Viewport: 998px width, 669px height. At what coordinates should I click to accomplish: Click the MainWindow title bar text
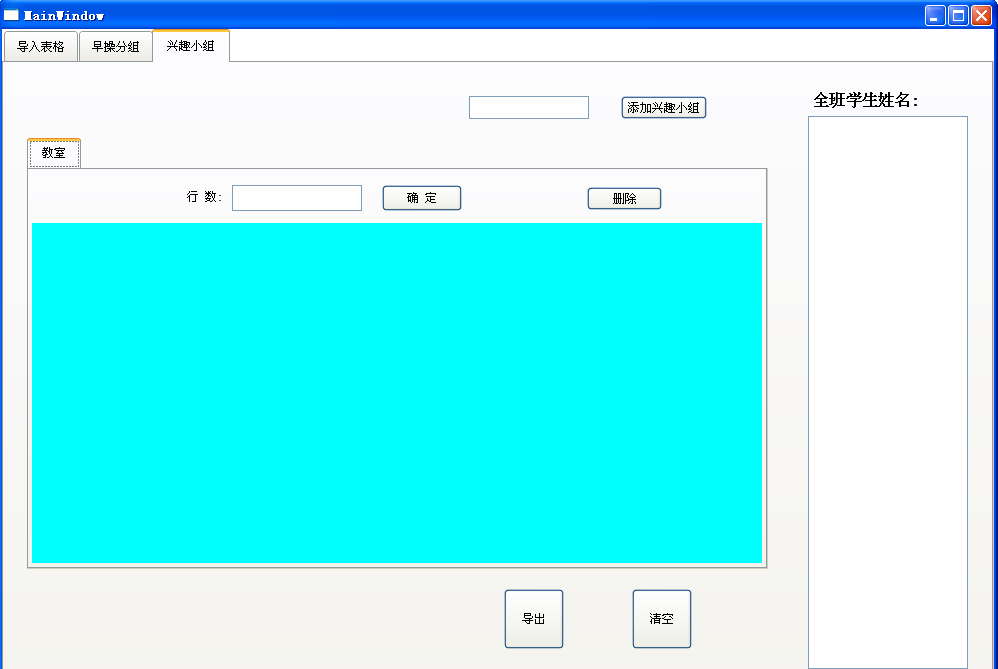point(65,15)
